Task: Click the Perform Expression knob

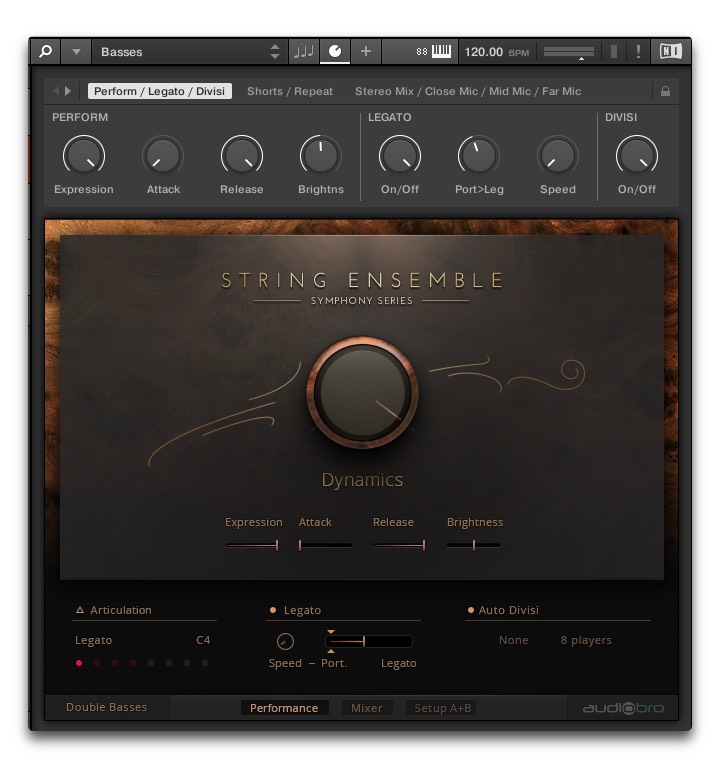Action: (x=84, y=156)
